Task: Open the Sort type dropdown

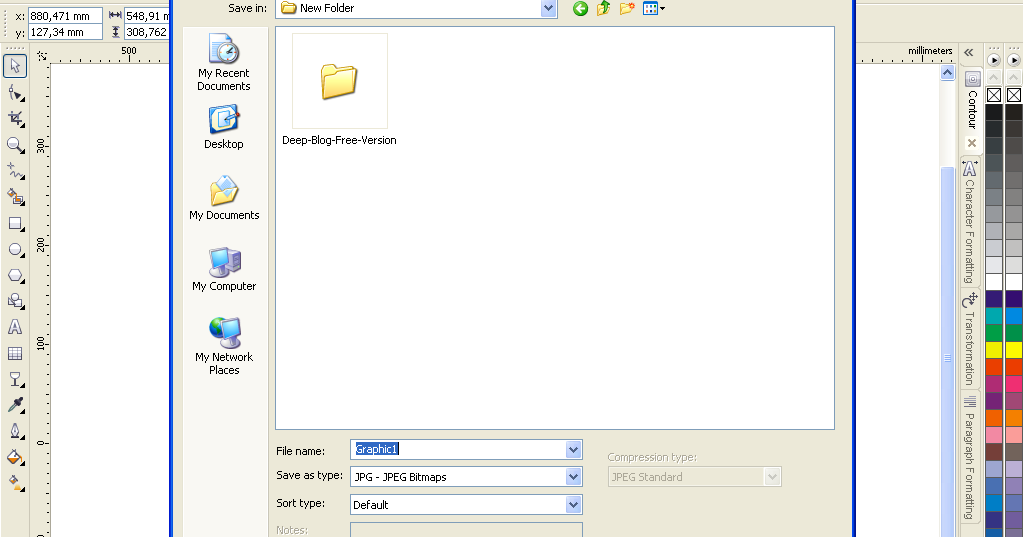Action: pos(573,504)
